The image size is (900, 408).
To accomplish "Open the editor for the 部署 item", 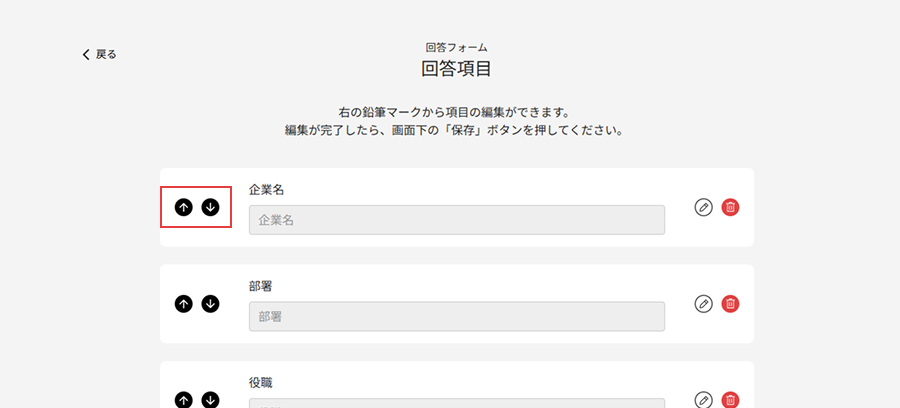I will point(704,303).
